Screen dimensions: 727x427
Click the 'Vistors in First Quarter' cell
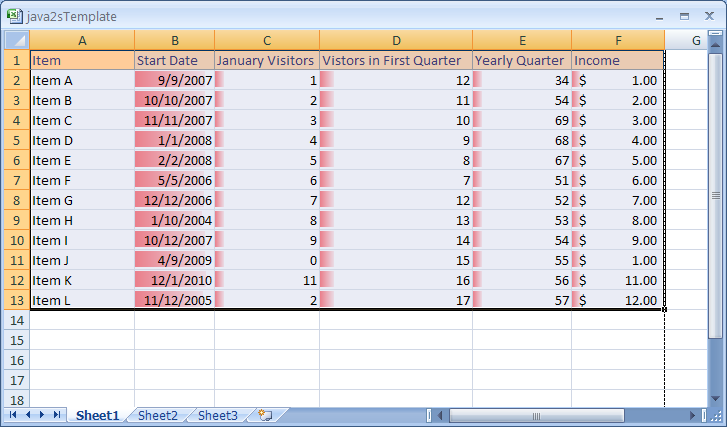396,60
